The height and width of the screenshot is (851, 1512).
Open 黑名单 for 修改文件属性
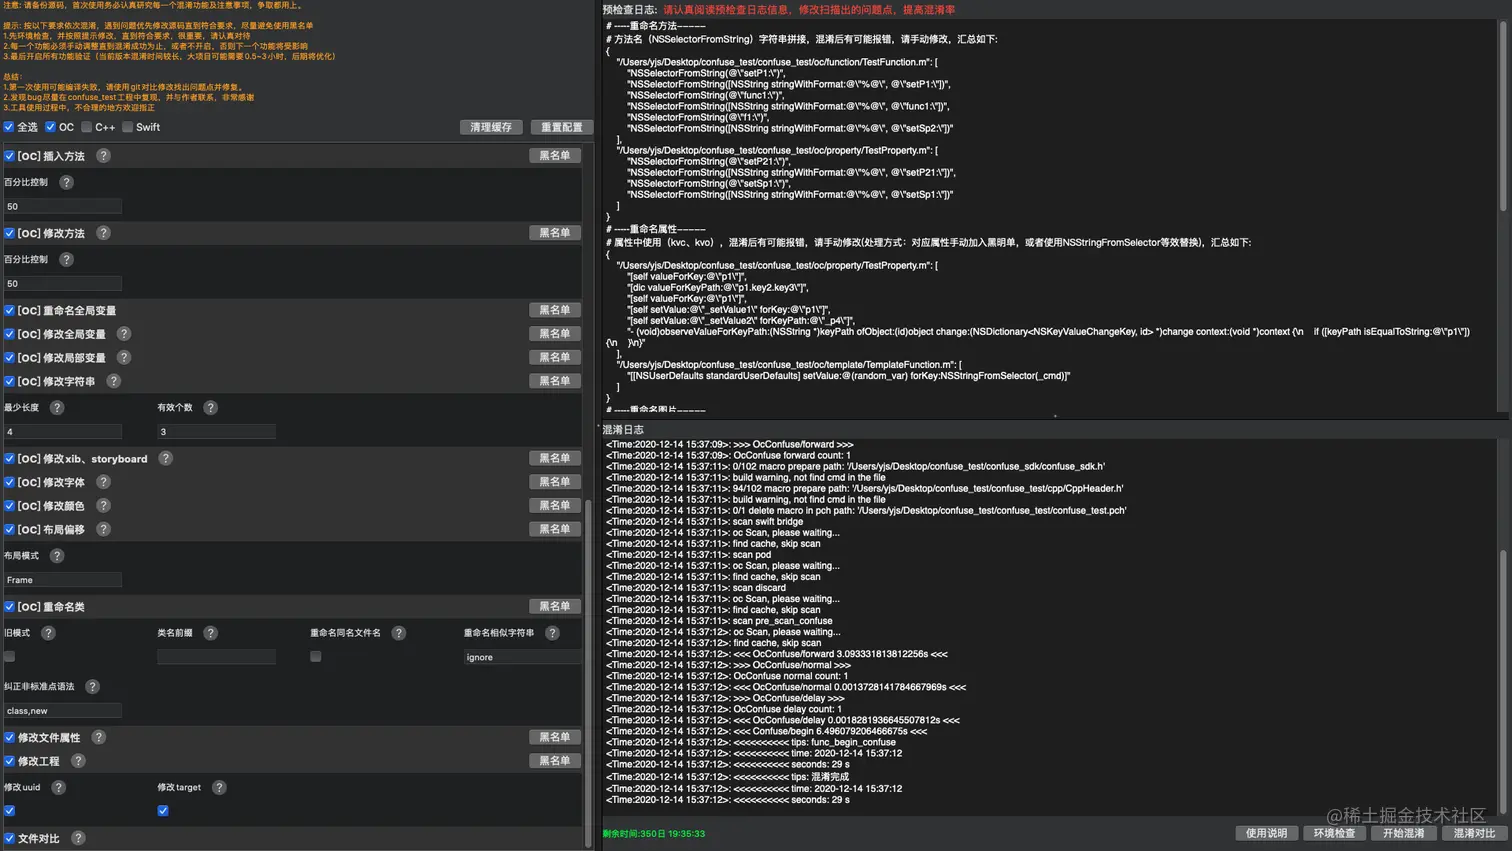coord(555,737)
